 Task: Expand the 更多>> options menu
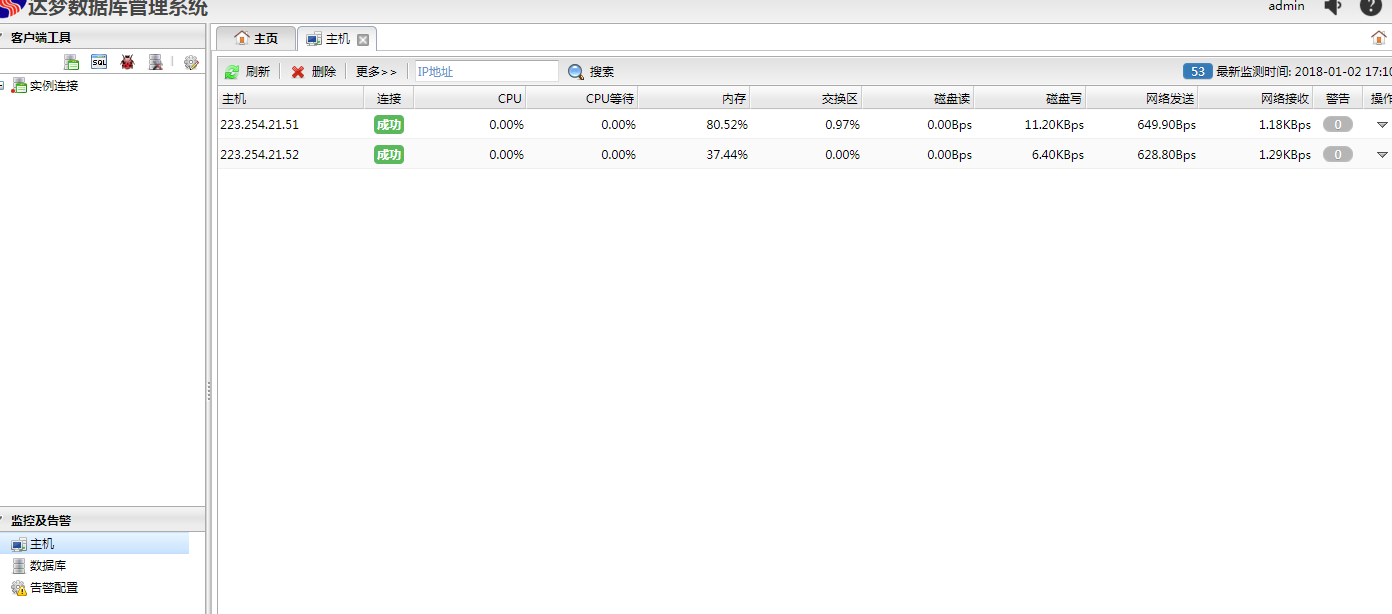pos(376,72)
